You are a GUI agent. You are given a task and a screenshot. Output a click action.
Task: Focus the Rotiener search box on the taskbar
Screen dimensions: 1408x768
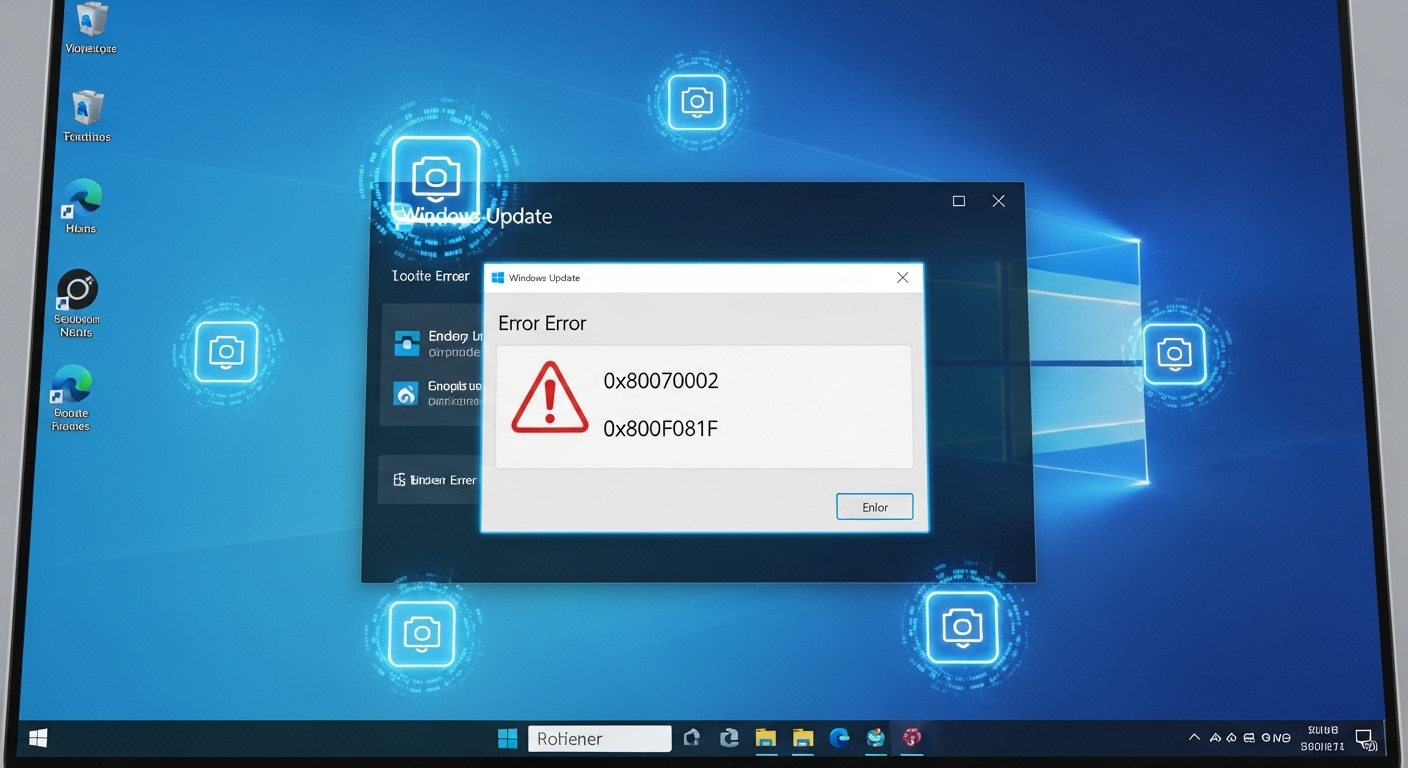pyautogui.click(x=599, y=739)
